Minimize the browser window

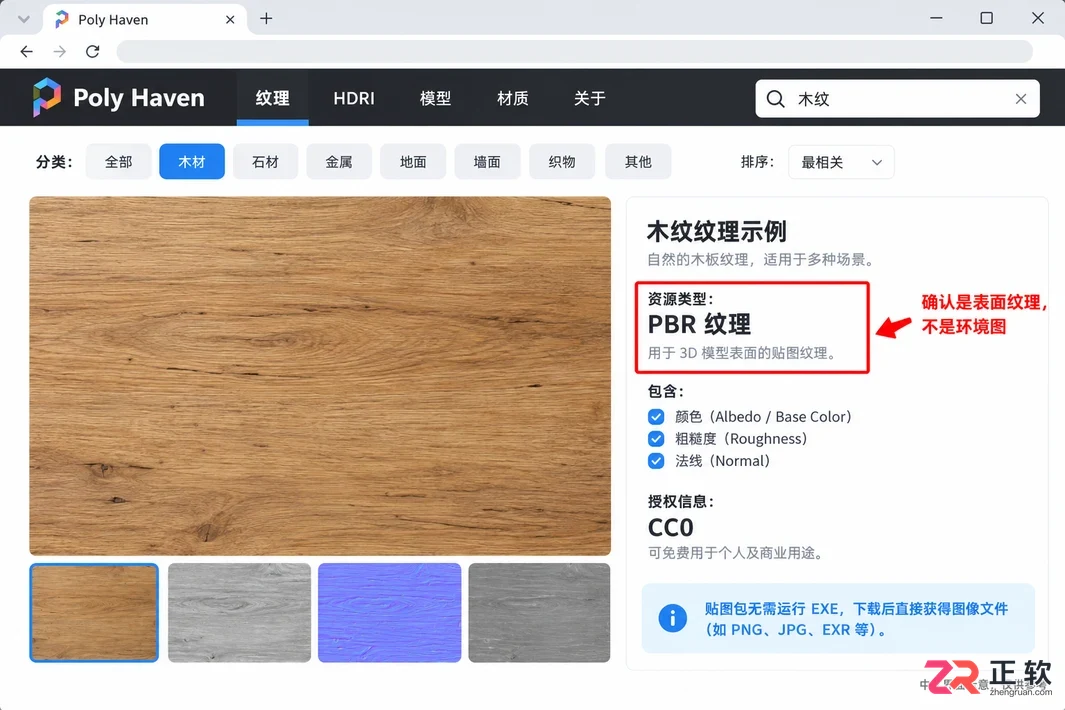click(936, 18)
